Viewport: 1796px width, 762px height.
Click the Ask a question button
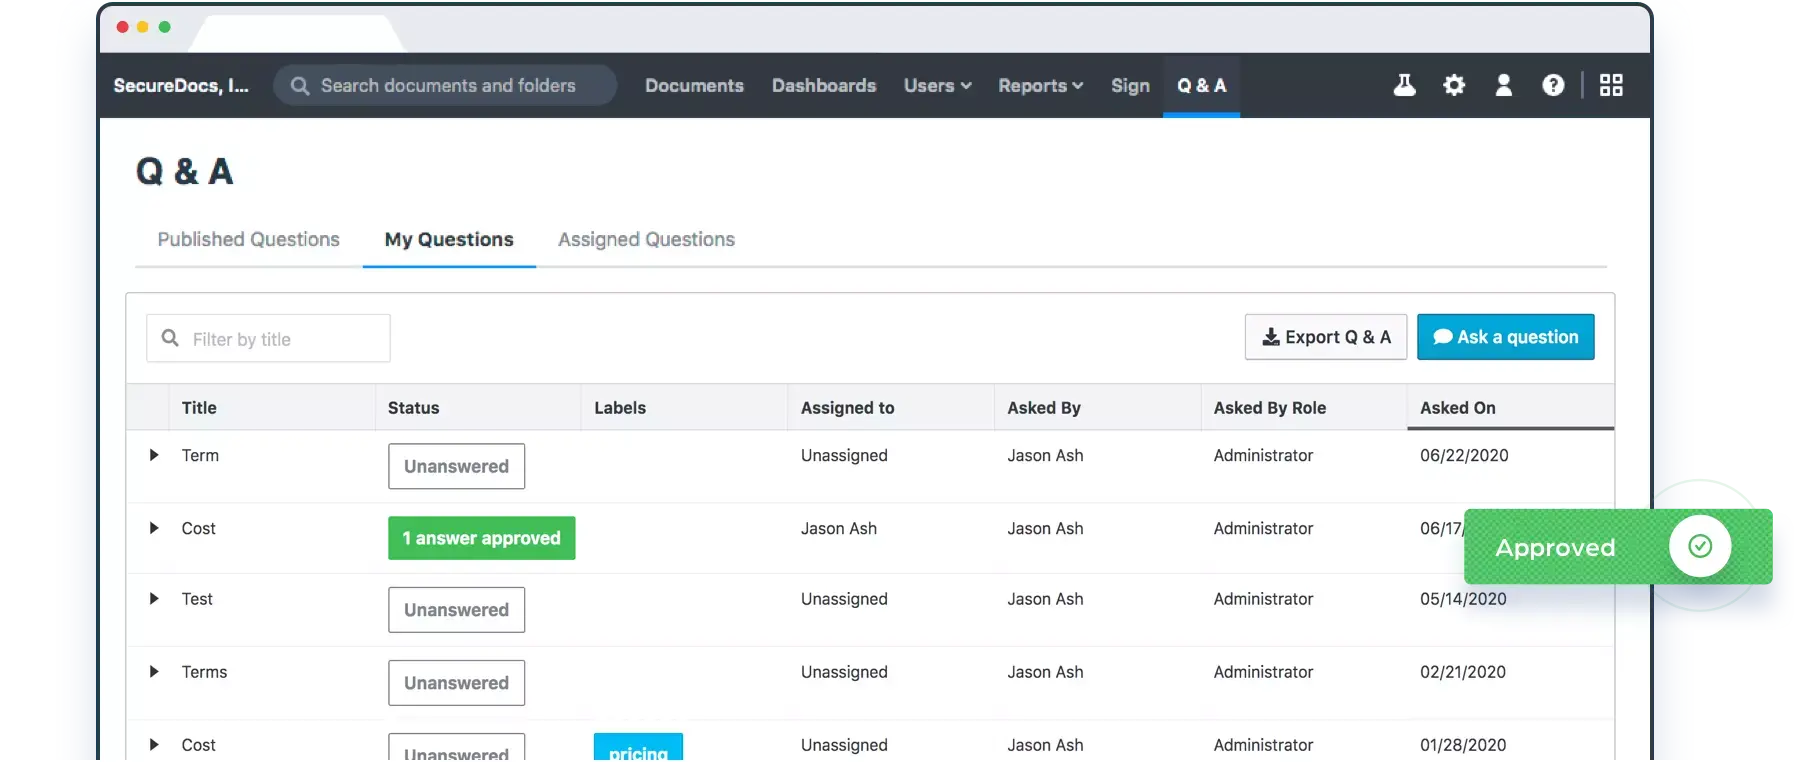coord(1506,337)
